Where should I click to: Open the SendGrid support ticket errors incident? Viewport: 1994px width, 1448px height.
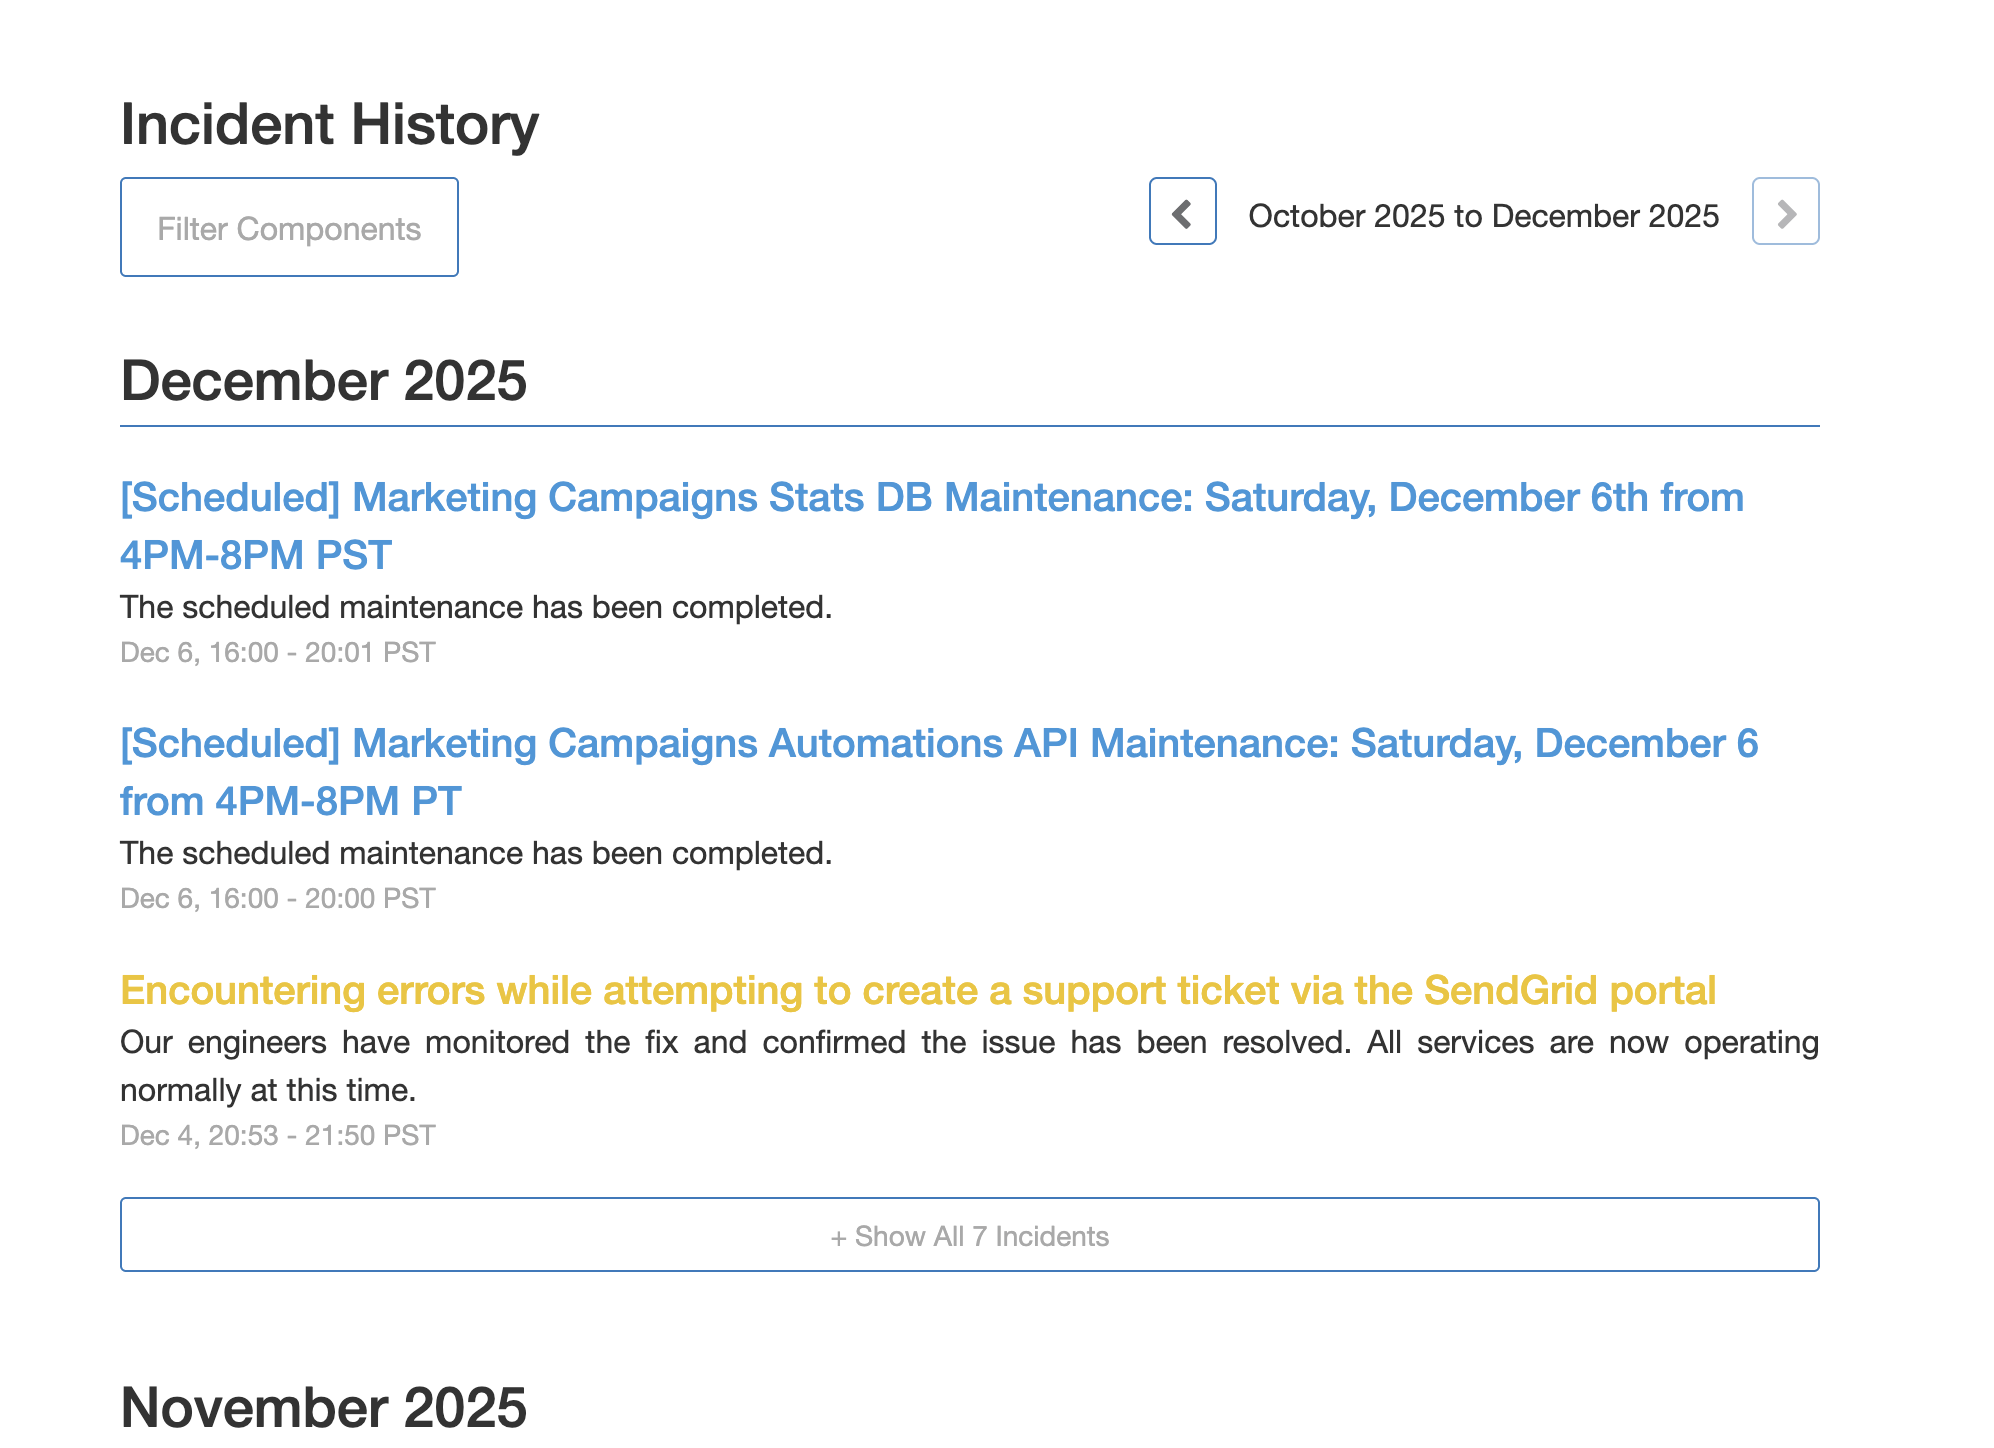[917, 991]
